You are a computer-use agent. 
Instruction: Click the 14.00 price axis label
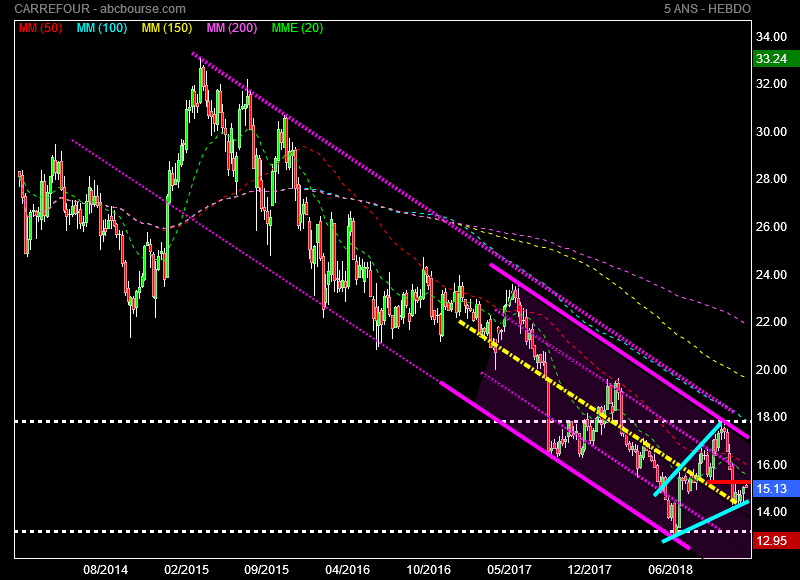tap(771, 512)
